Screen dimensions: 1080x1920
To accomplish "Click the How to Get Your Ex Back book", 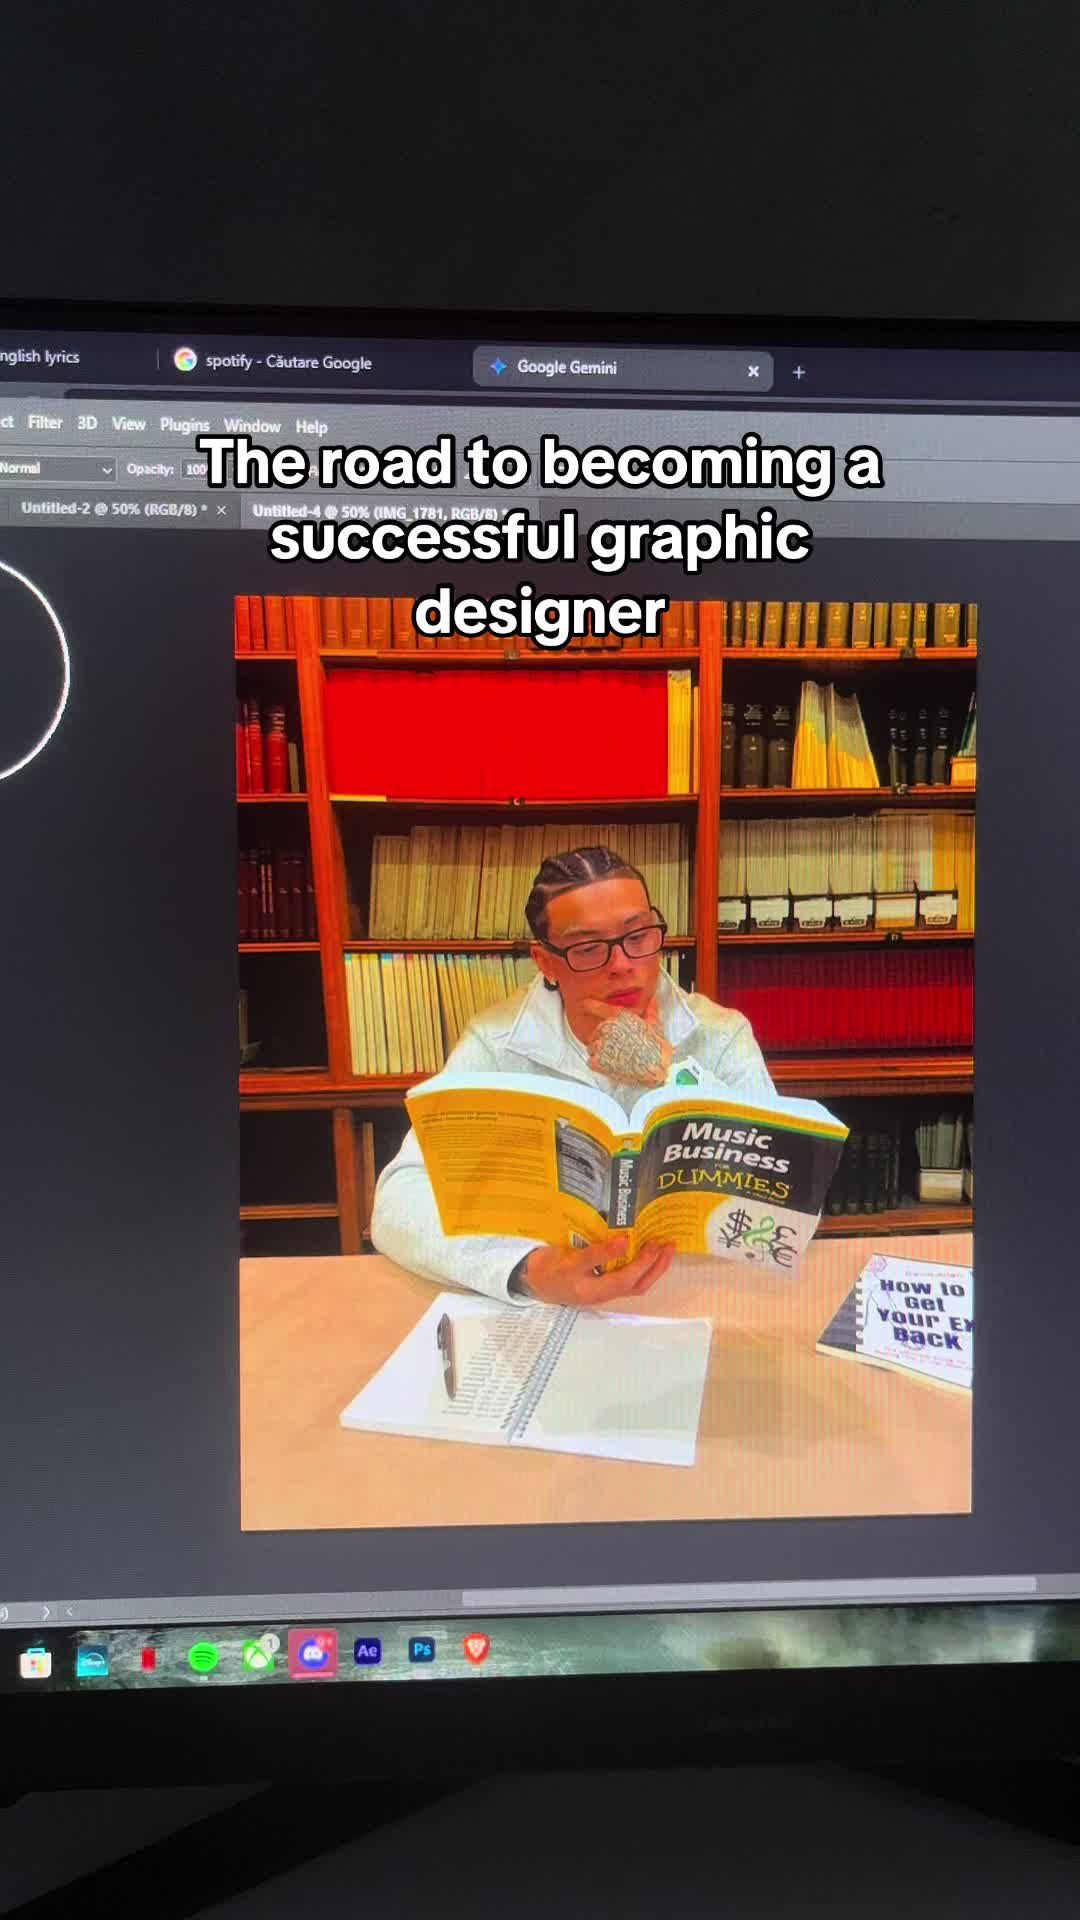I will click(x=900, y=1320).
